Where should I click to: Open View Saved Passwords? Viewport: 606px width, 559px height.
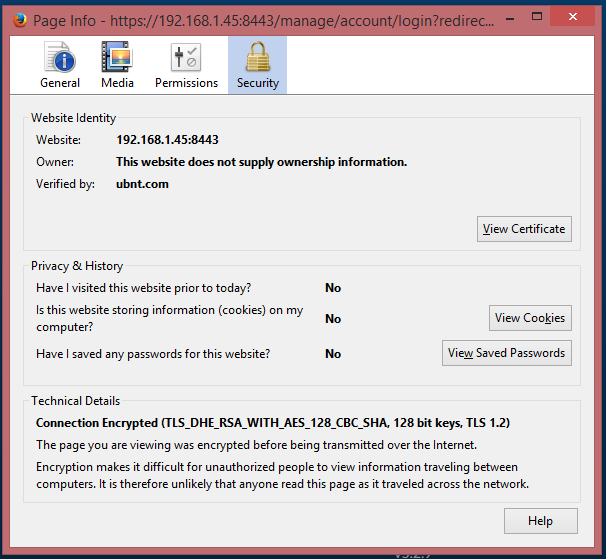click(507, 353)
